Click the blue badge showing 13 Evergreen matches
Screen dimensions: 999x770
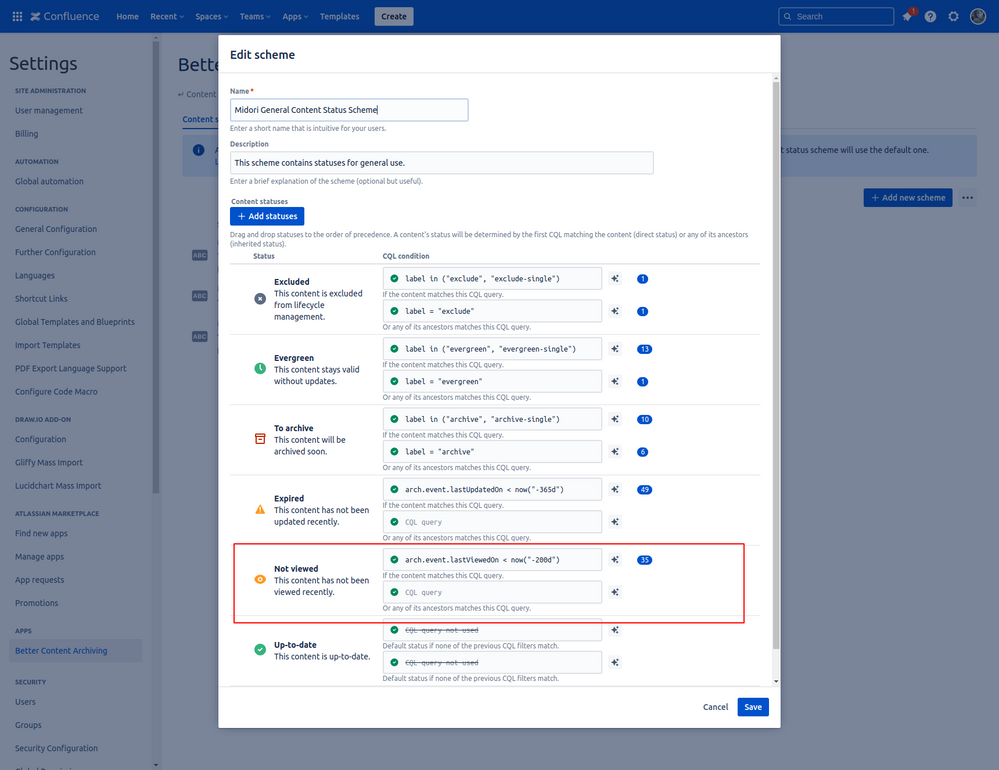tap(644, 348)
